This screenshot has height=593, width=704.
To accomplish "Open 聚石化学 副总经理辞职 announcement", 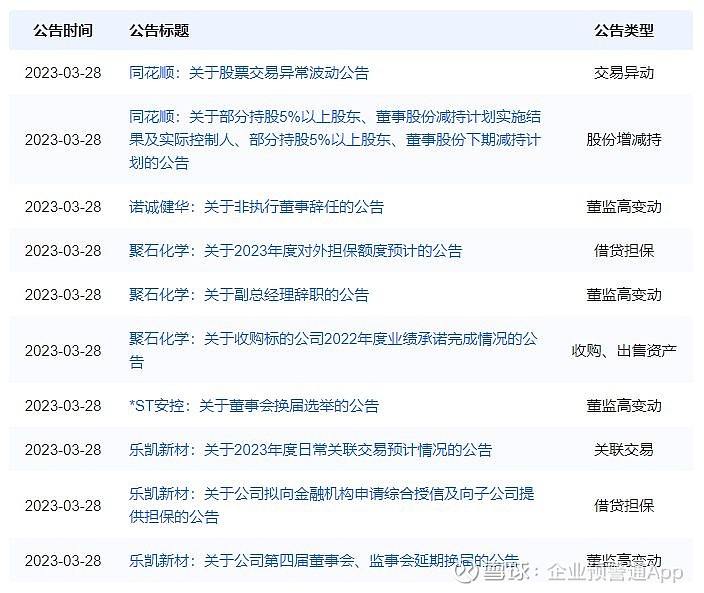I will tap(249, 294).
